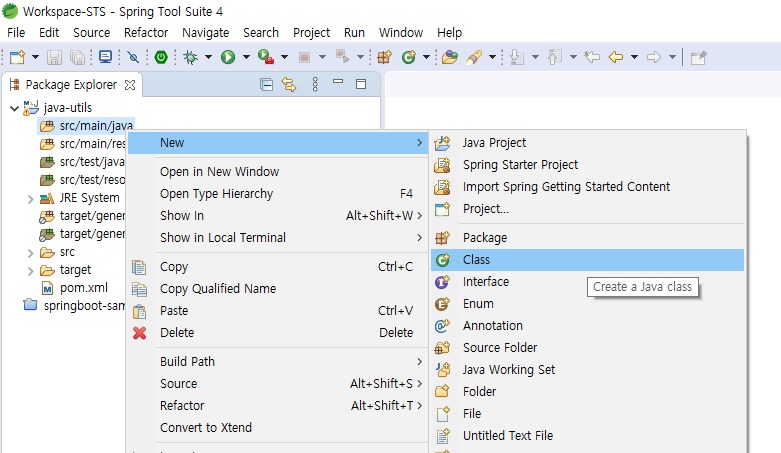Click Convert to Xtend
Screen dimensions: 781x453
[278, 428]
